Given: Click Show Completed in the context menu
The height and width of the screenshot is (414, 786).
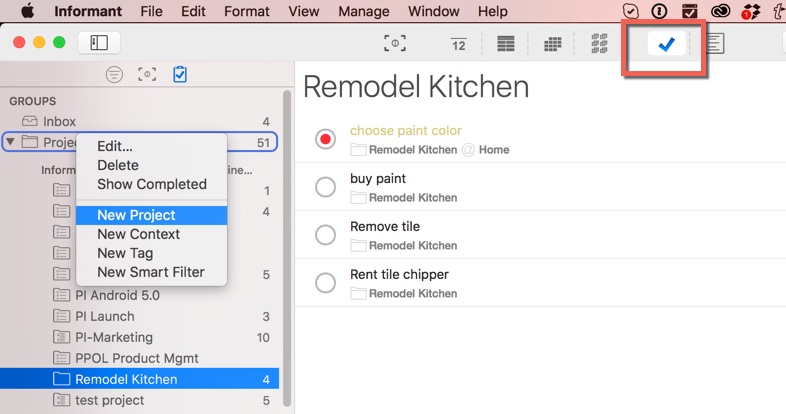Looking at the screenshot, I should pos(151,184).
